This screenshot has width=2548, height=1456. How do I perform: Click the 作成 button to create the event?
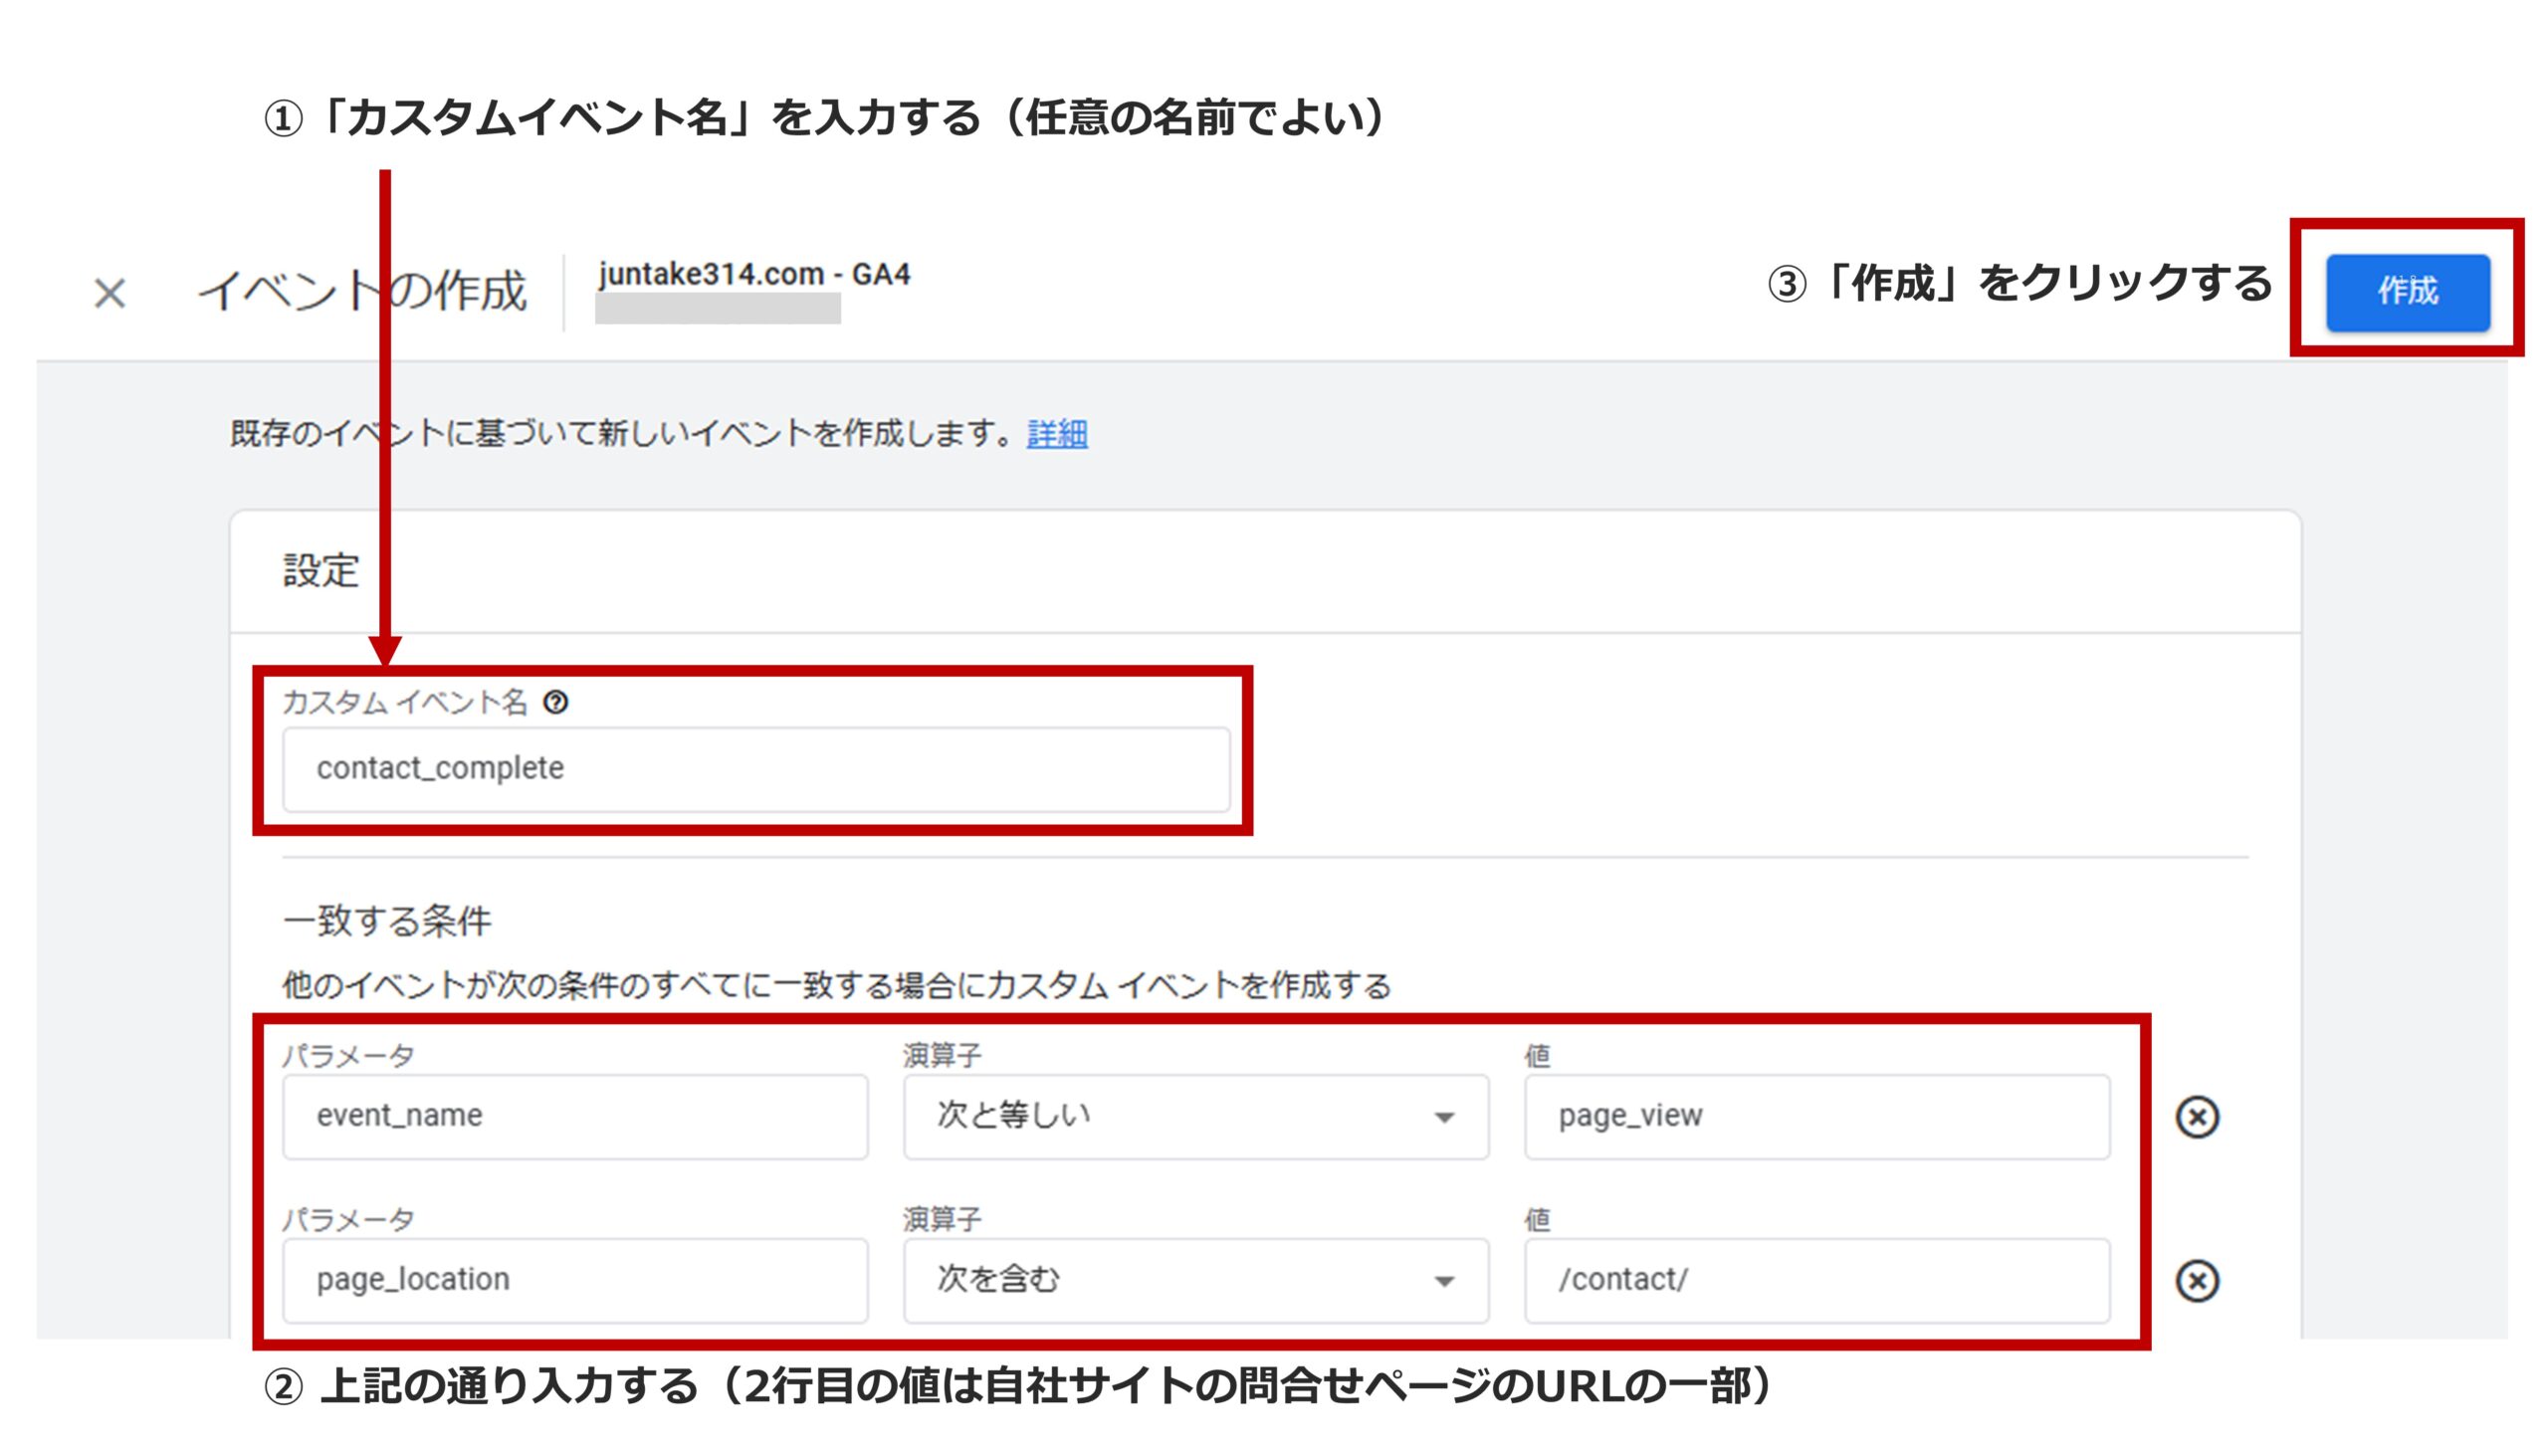click(2407, 292)
